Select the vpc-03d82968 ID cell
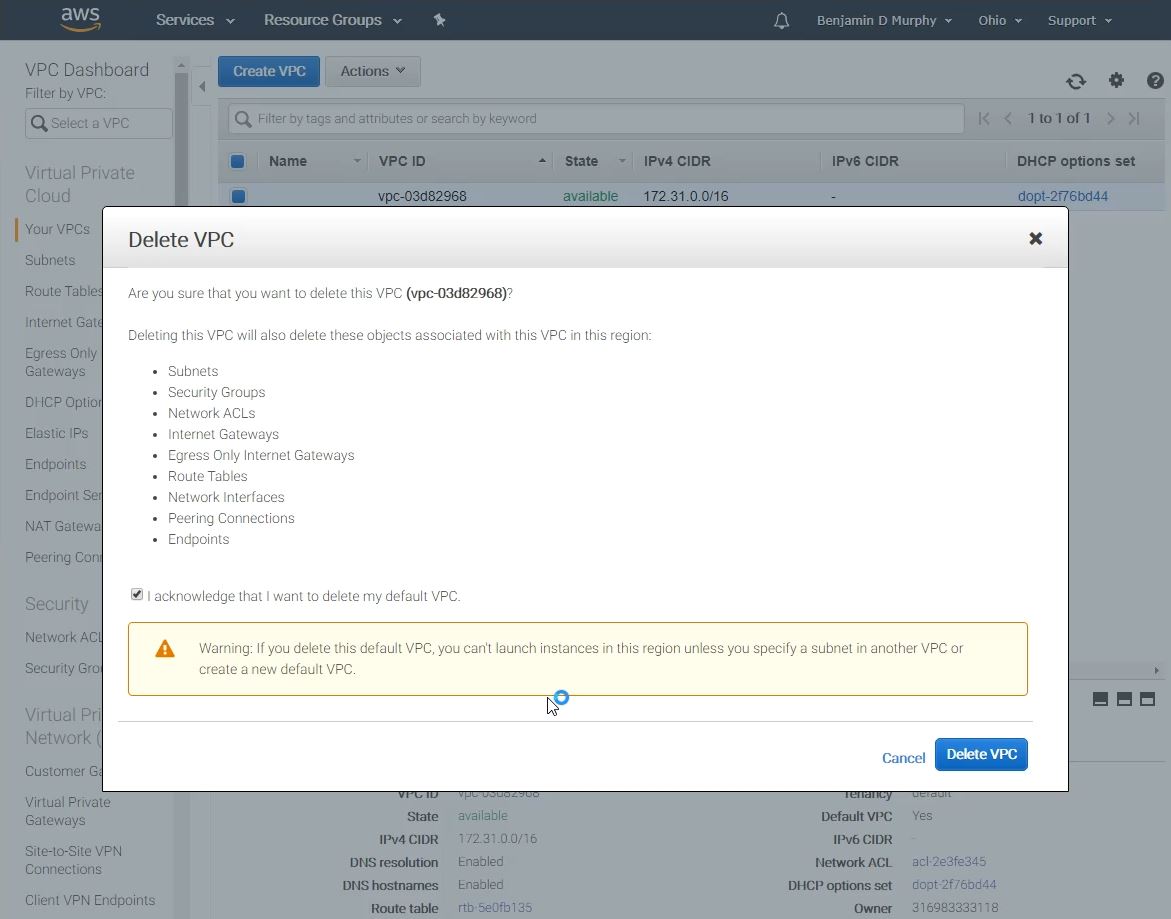The image size is (1171, 919). pyautogui.click(x=422, y=196)
